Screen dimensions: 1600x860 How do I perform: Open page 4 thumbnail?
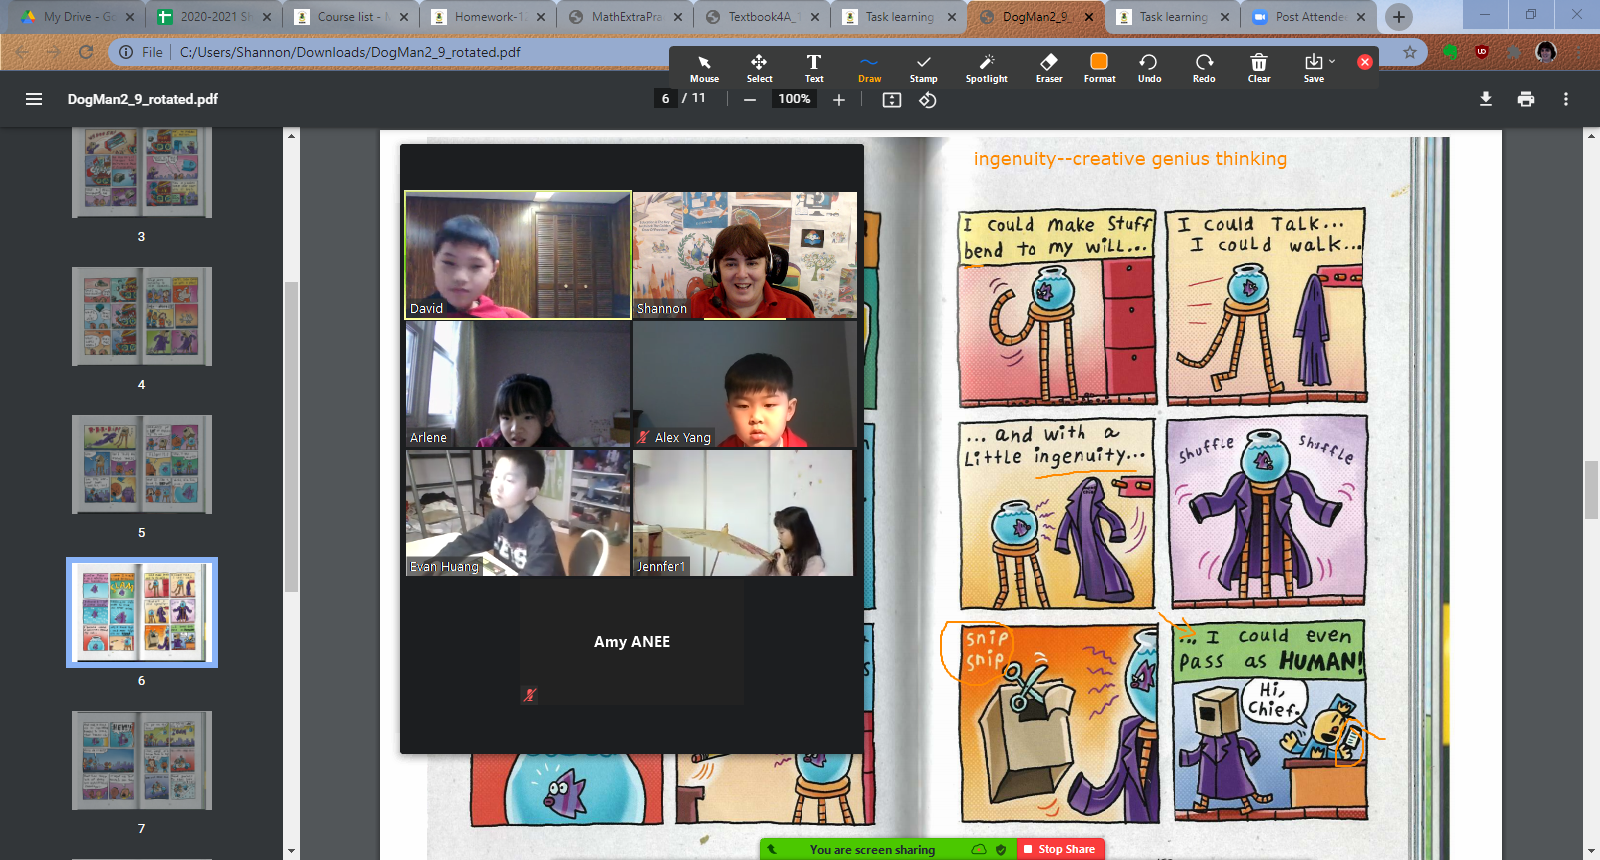click(142, 316)
